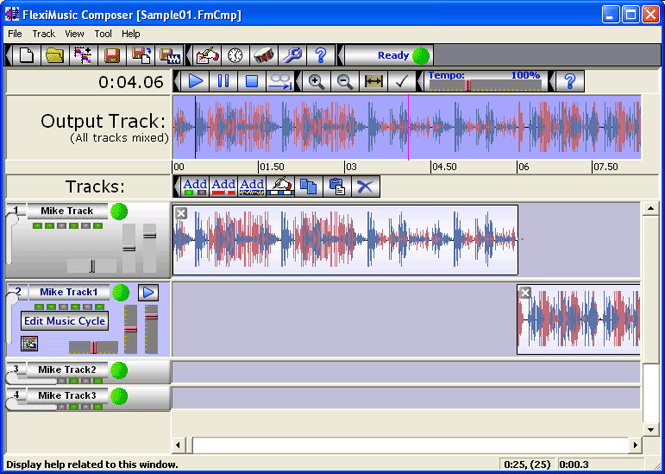Open settings with the wrench icon
This screenshot has width=665, height=474.
click(x=292, y=55)
